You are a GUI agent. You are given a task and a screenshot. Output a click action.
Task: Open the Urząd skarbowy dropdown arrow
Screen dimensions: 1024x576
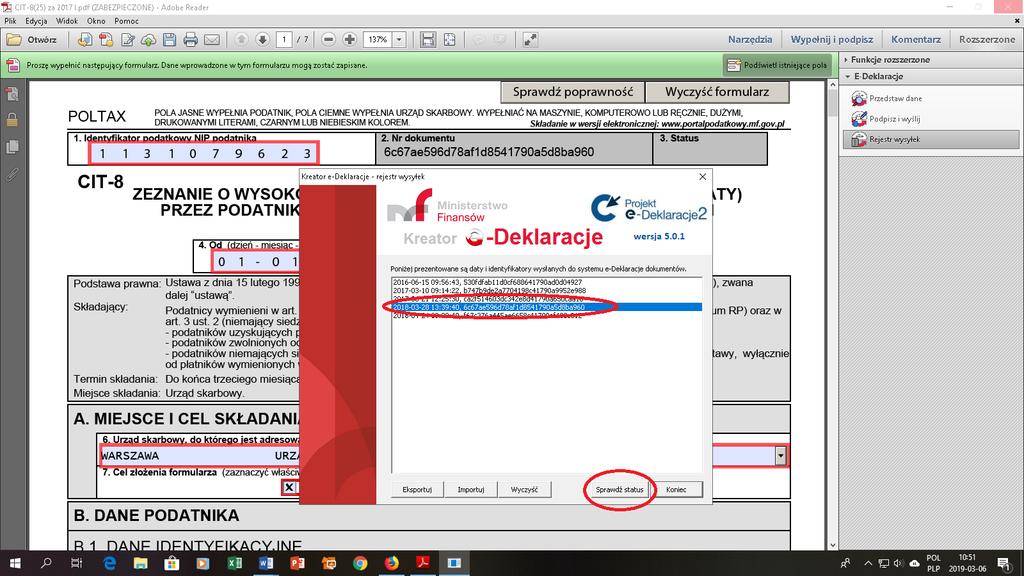780,456
